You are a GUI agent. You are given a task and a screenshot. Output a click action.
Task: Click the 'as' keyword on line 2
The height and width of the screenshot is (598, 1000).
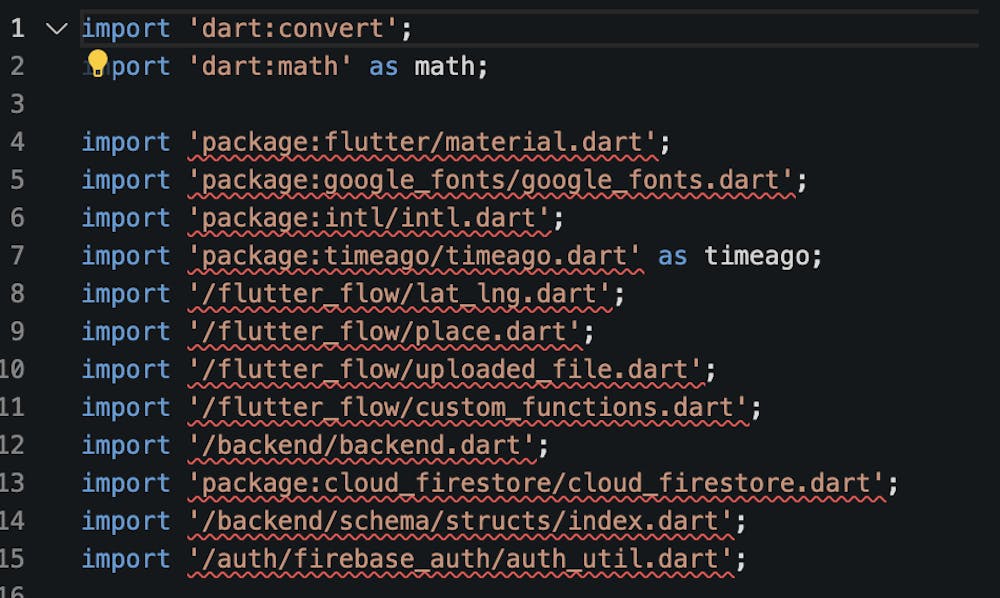coord(383,66)
